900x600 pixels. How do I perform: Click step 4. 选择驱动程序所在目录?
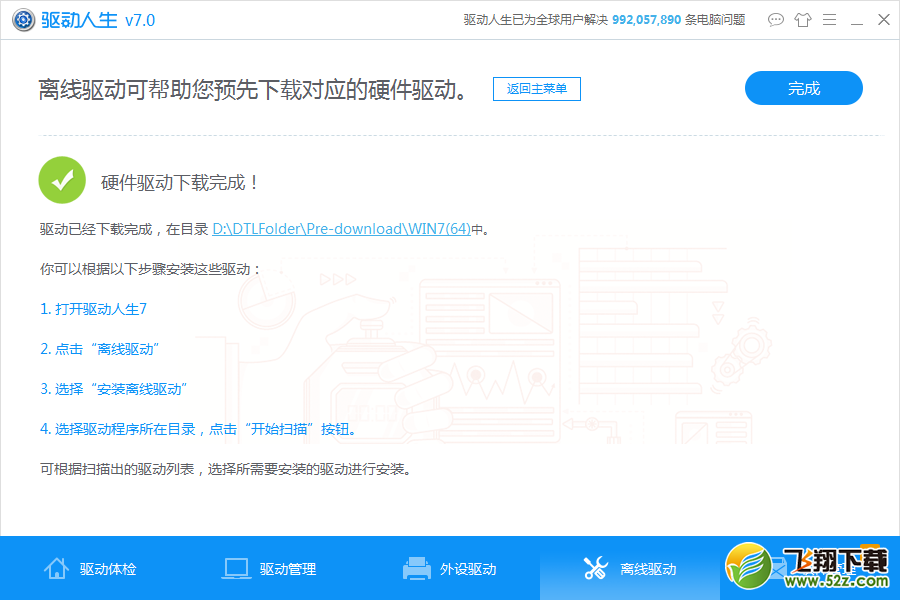point(198,429)
